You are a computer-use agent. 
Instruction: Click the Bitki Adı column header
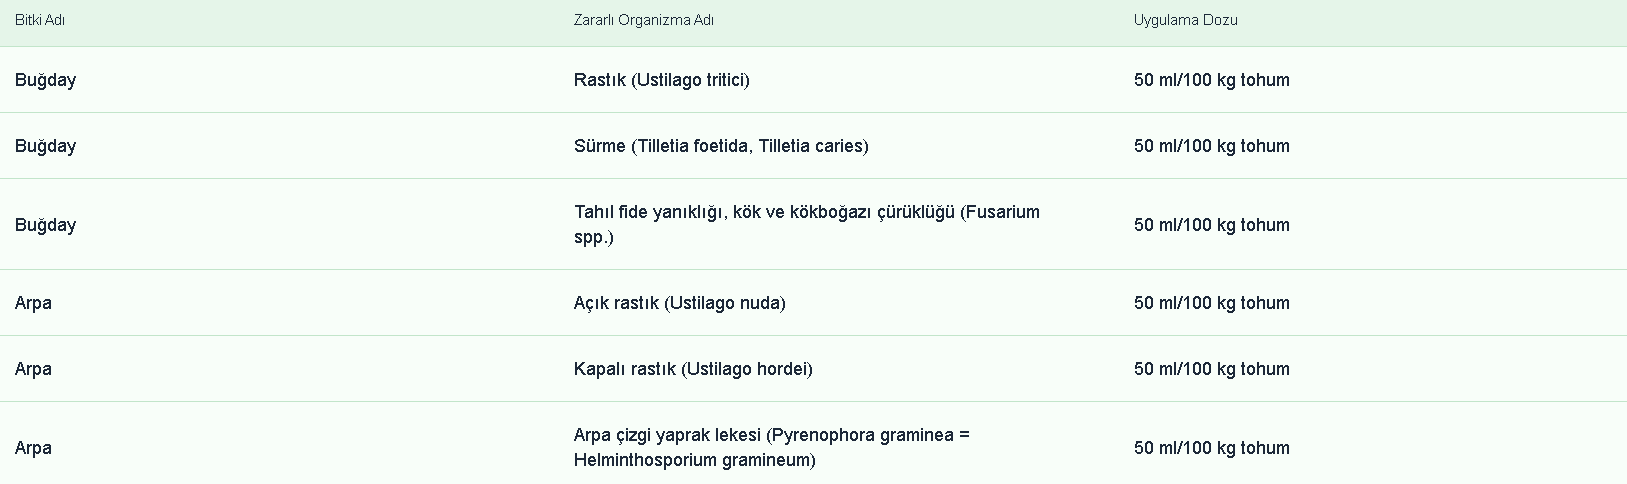[40, 20]
